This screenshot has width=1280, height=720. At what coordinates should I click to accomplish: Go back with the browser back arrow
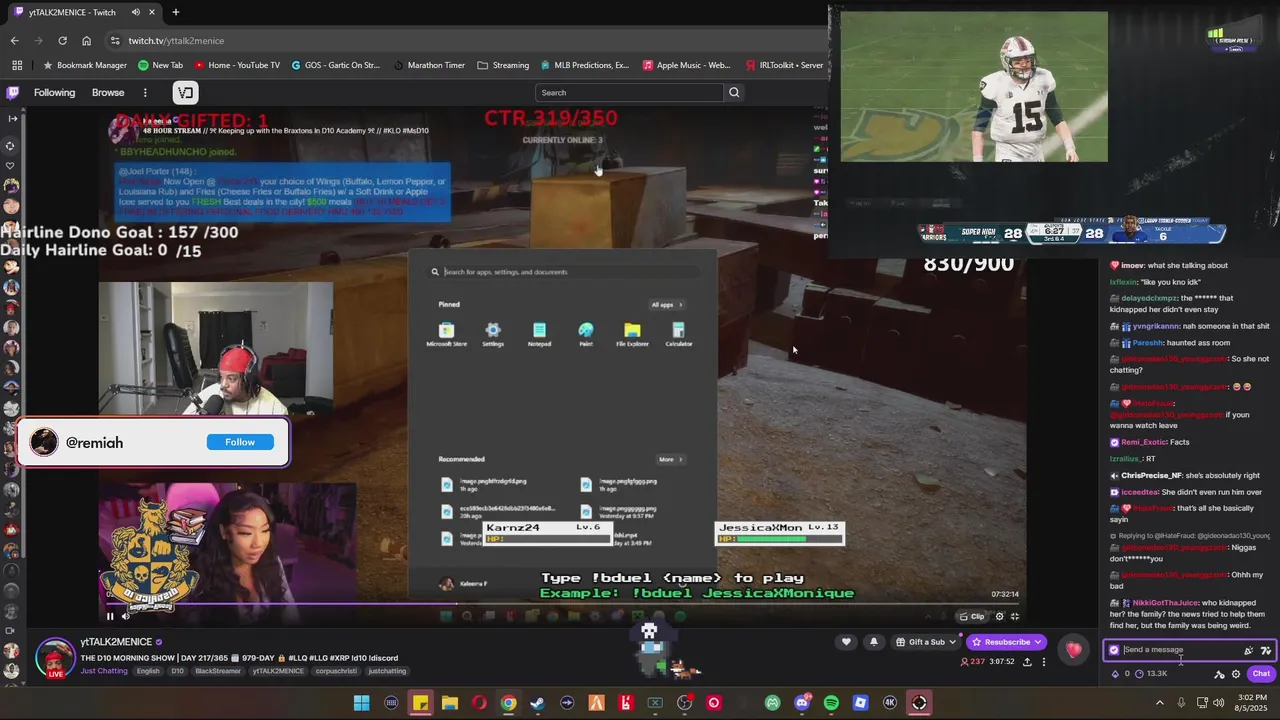(x=14, y=41)
